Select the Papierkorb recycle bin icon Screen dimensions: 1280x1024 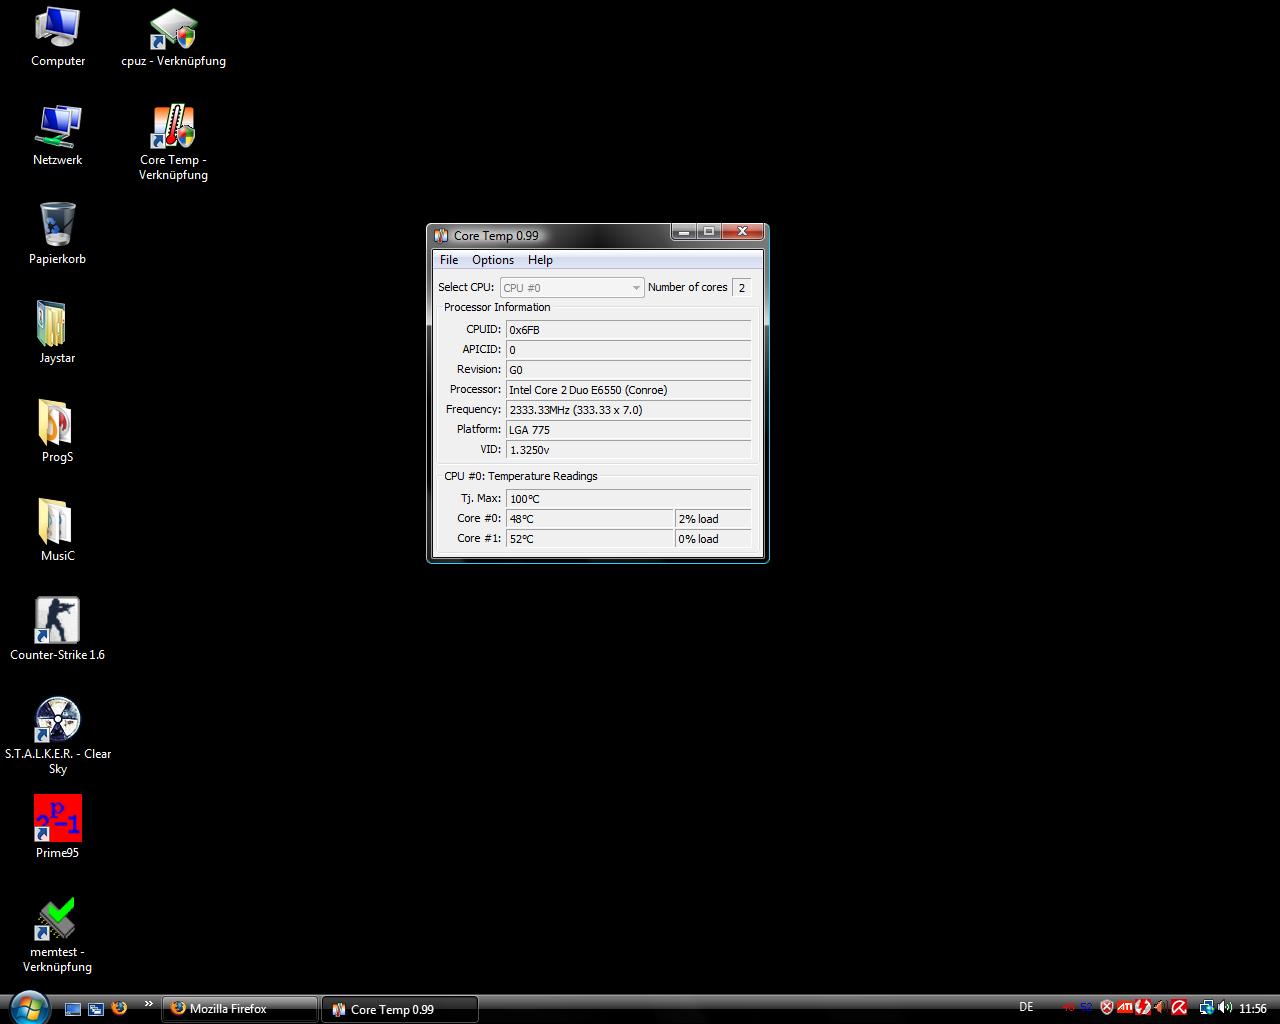click(x=57, y=235)
